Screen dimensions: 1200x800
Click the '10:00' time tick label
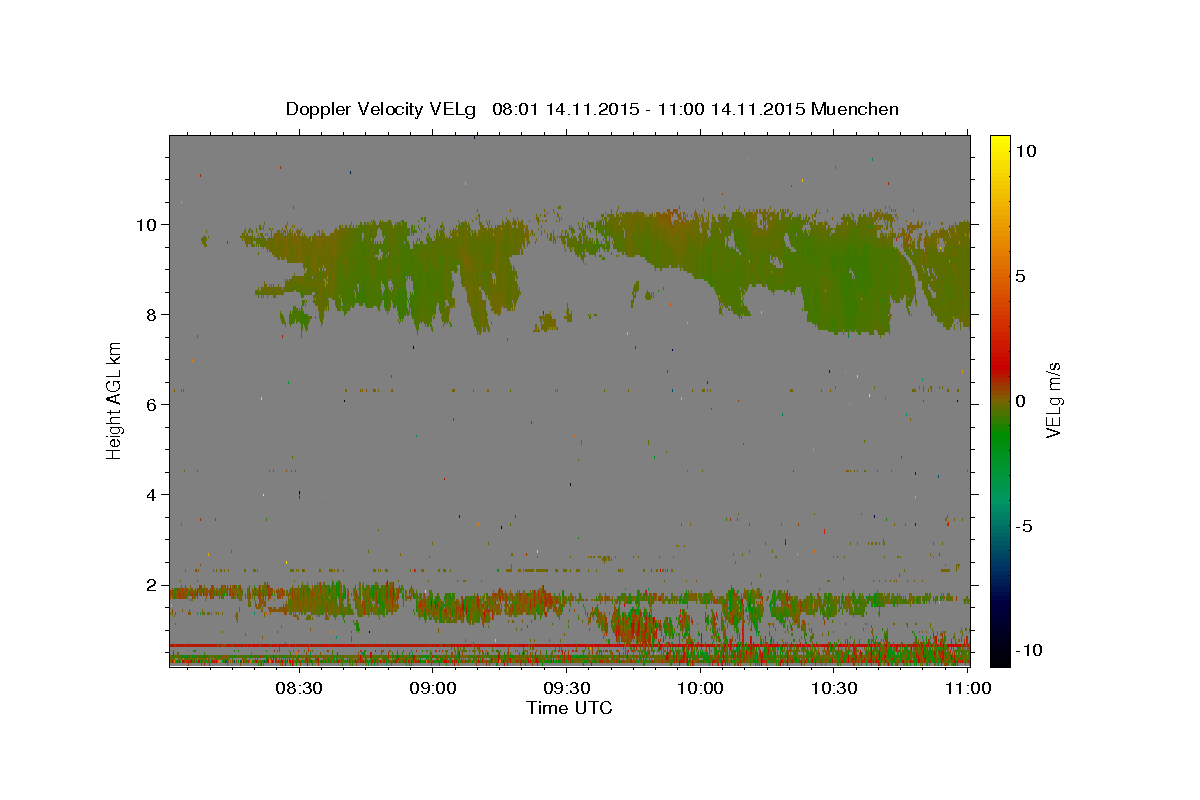(x=700, y=689)
